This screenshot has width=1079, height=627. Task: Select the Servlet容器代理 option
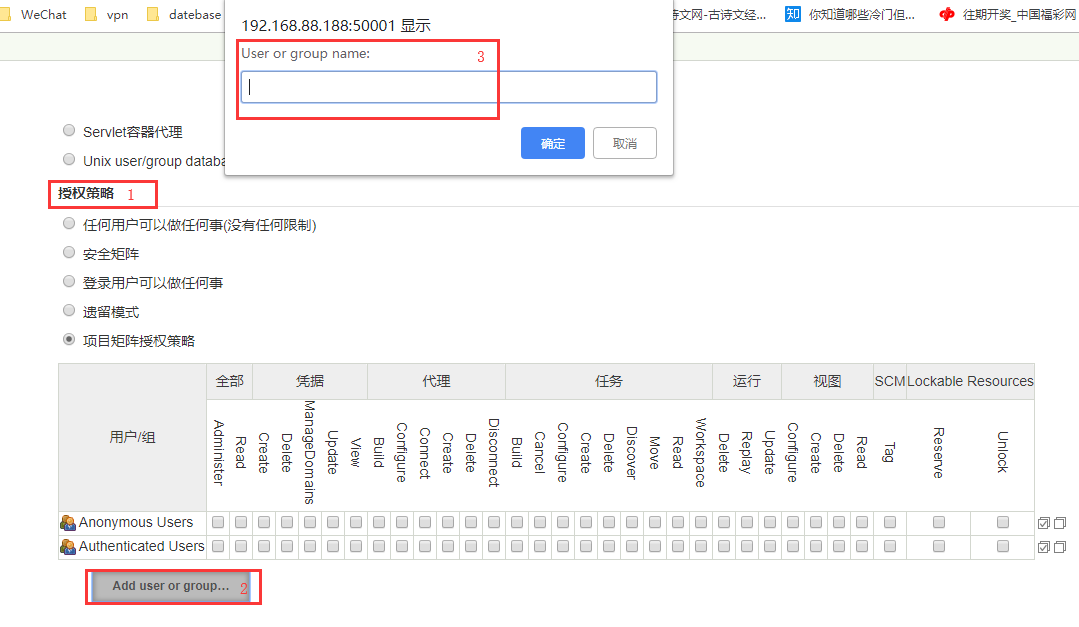[68, 129]
